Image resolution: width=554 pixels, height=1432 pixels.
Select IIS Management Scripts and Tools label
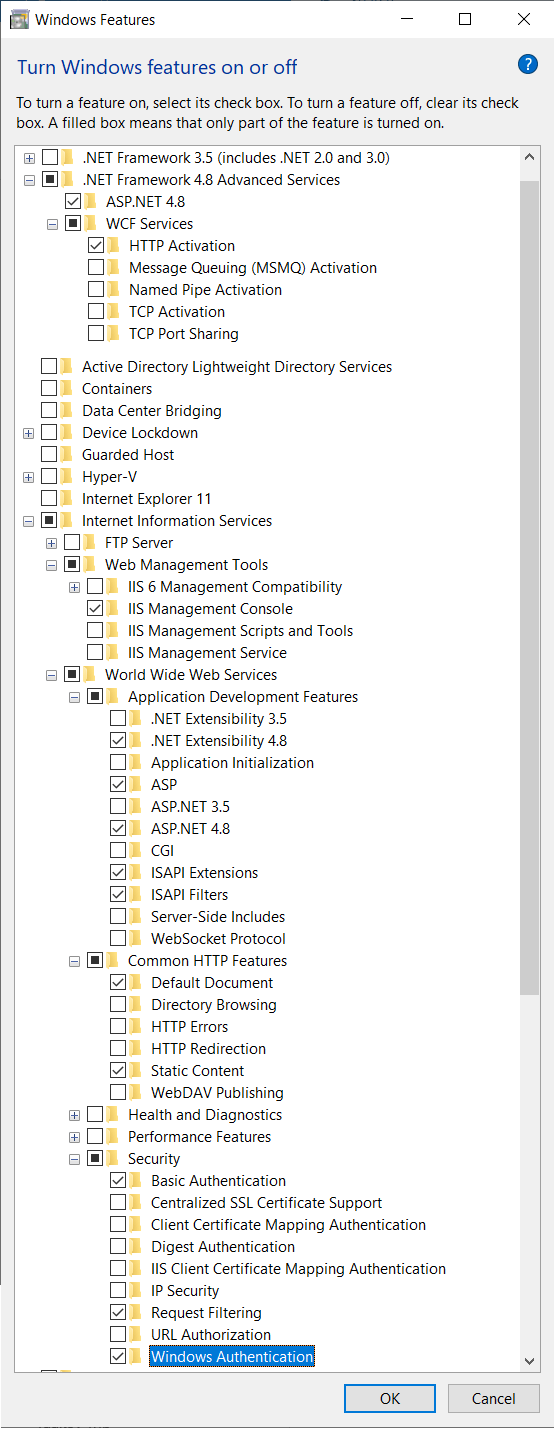click(x=241, y=631)
